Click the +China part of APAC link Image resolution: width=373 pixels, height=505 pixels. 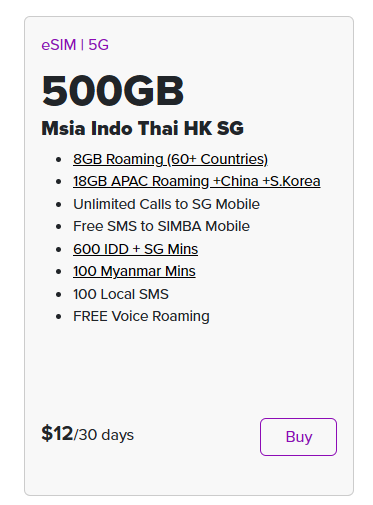pos(236,181)
